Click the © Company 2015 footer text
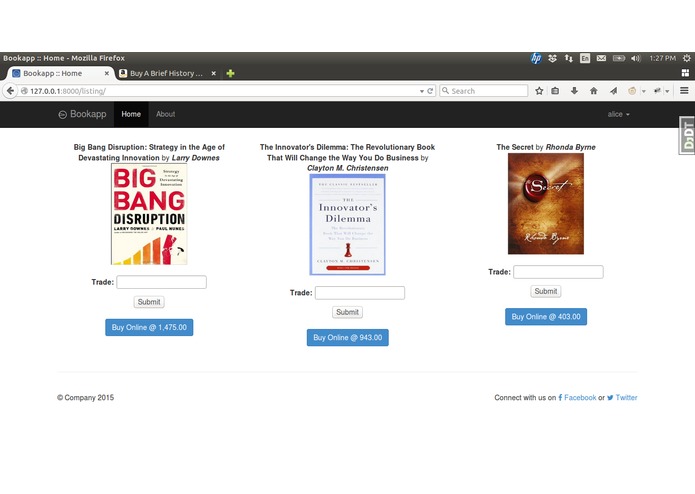The width and height of the screenshot is (695, 494). pos(86,398)
